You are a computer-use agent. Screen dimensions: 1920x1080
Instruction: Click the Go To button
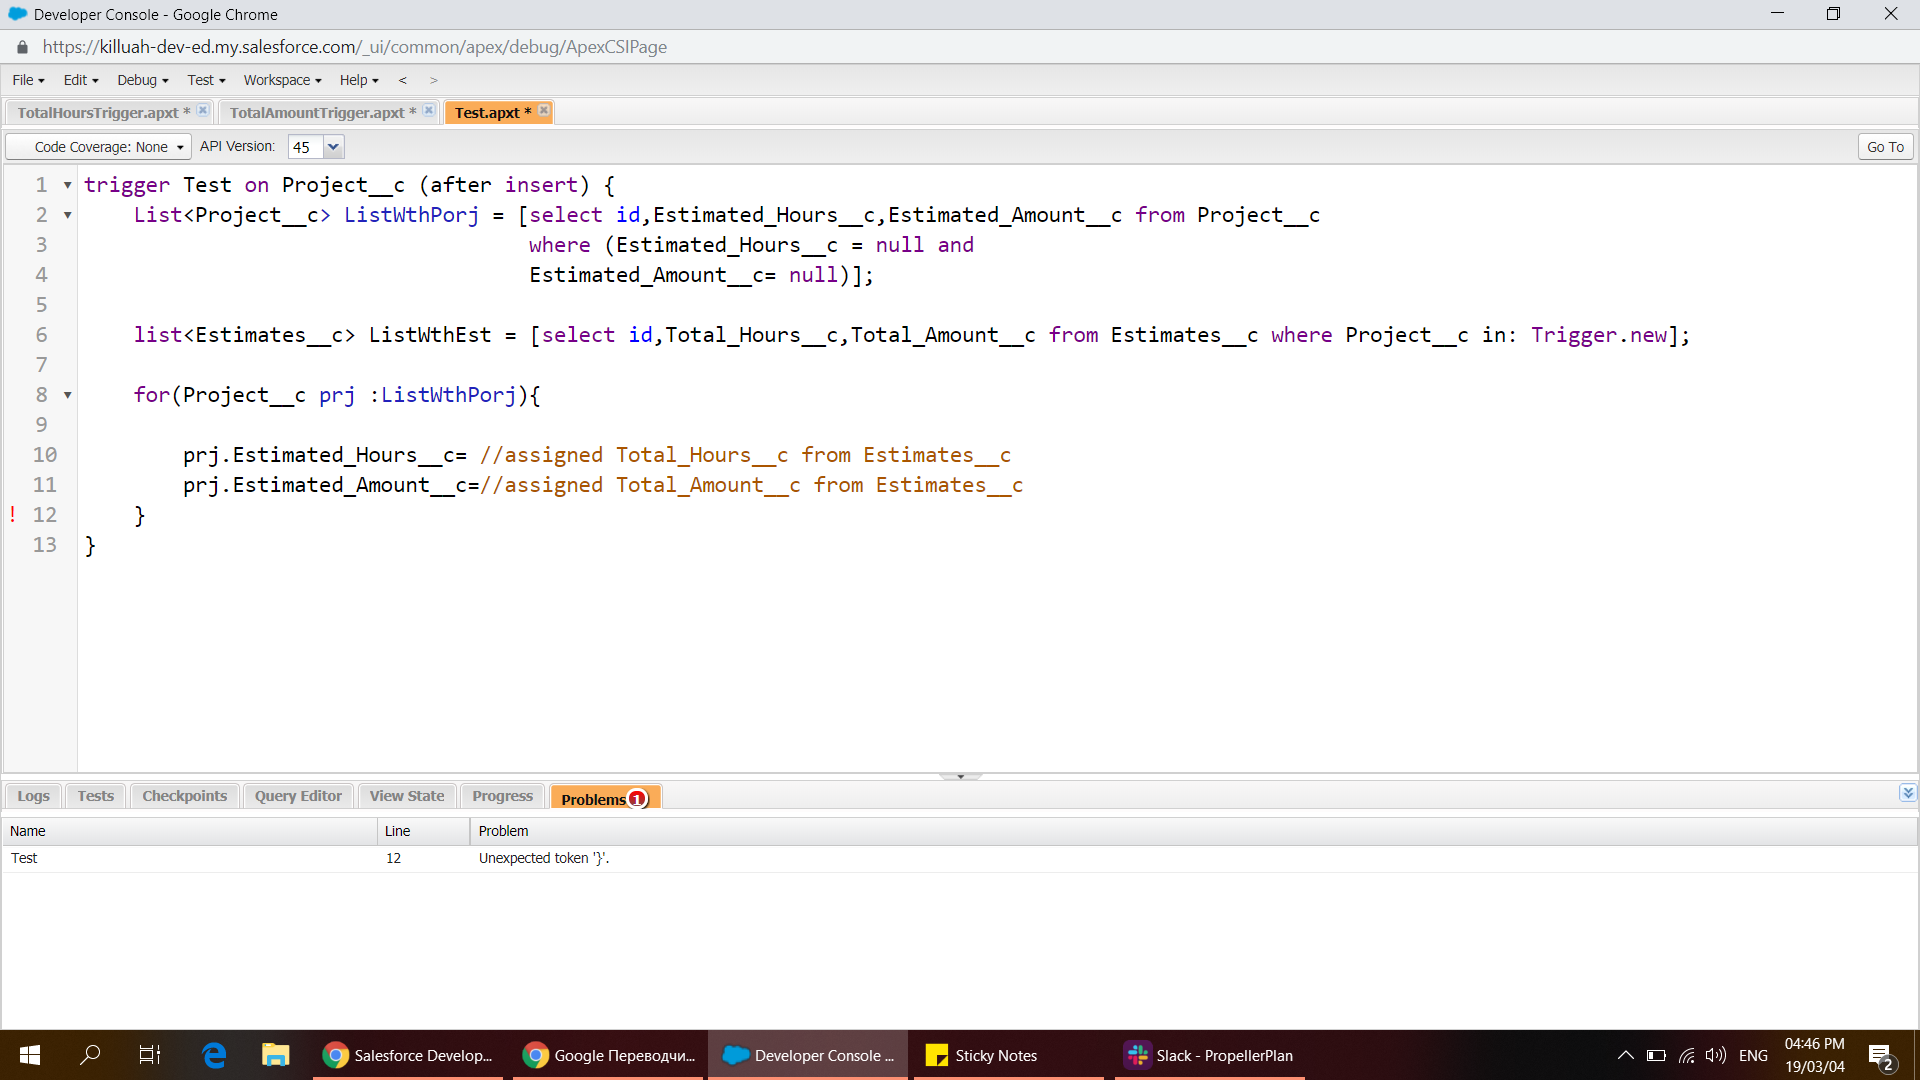click(1885, 147)
